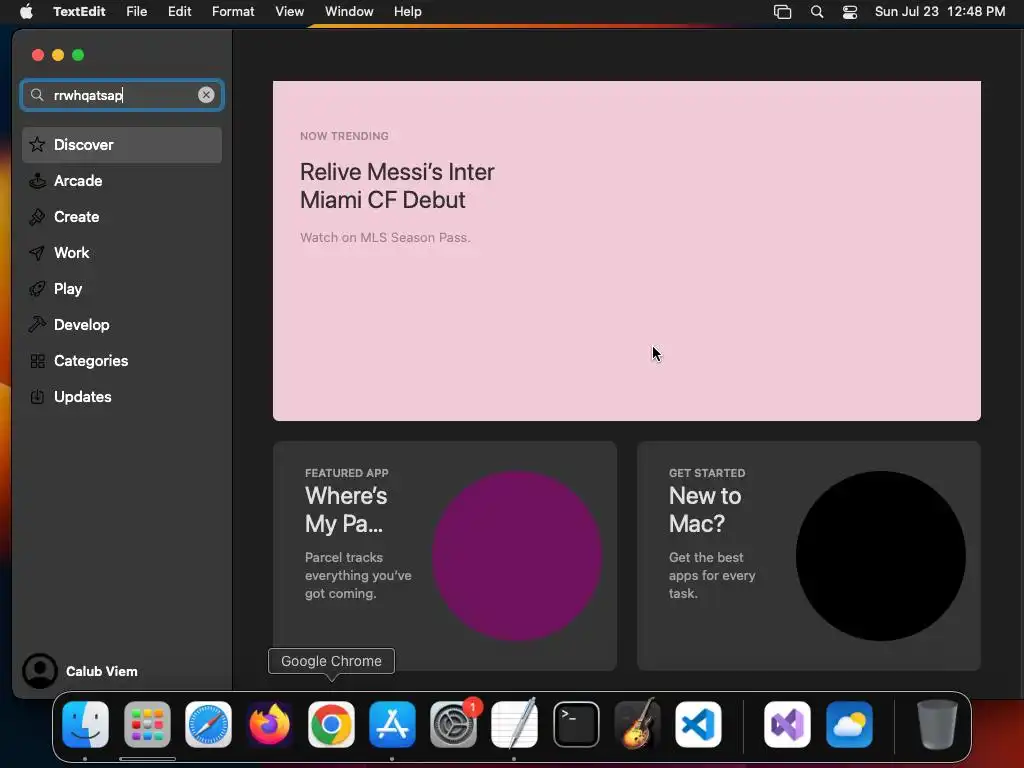Image resolution: width=1024 pixels, height=768 pixels.
Task: Click the Watch on MLS Season Pass text
Action: point(385,238)
